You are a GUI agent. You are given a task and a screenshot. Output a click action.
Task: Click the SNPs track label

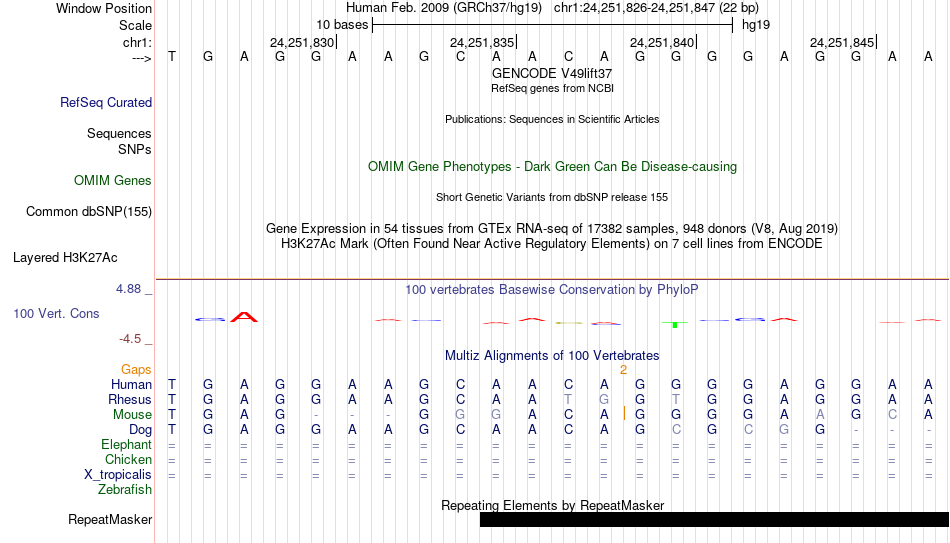click(135, 149)
